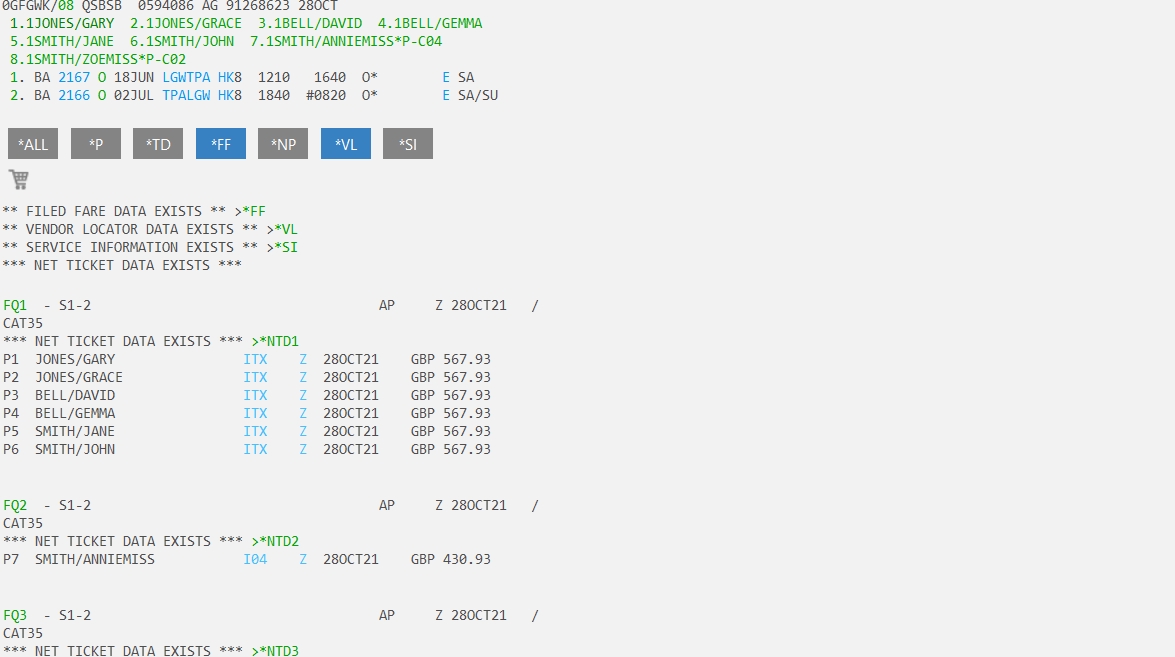Open the *NTD3 net ticket data link
The height and width of the screenshot is (657, 1175).
(275, 650)
